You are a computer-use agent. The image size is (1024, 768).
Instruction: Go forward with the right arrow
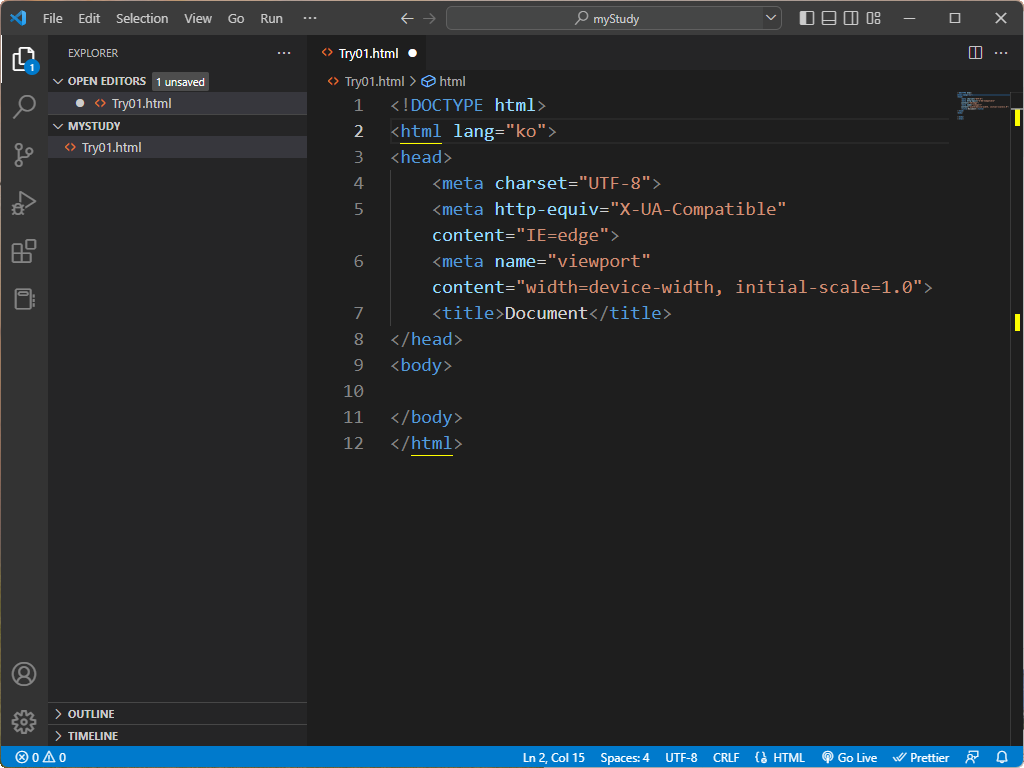pos(429,18)
